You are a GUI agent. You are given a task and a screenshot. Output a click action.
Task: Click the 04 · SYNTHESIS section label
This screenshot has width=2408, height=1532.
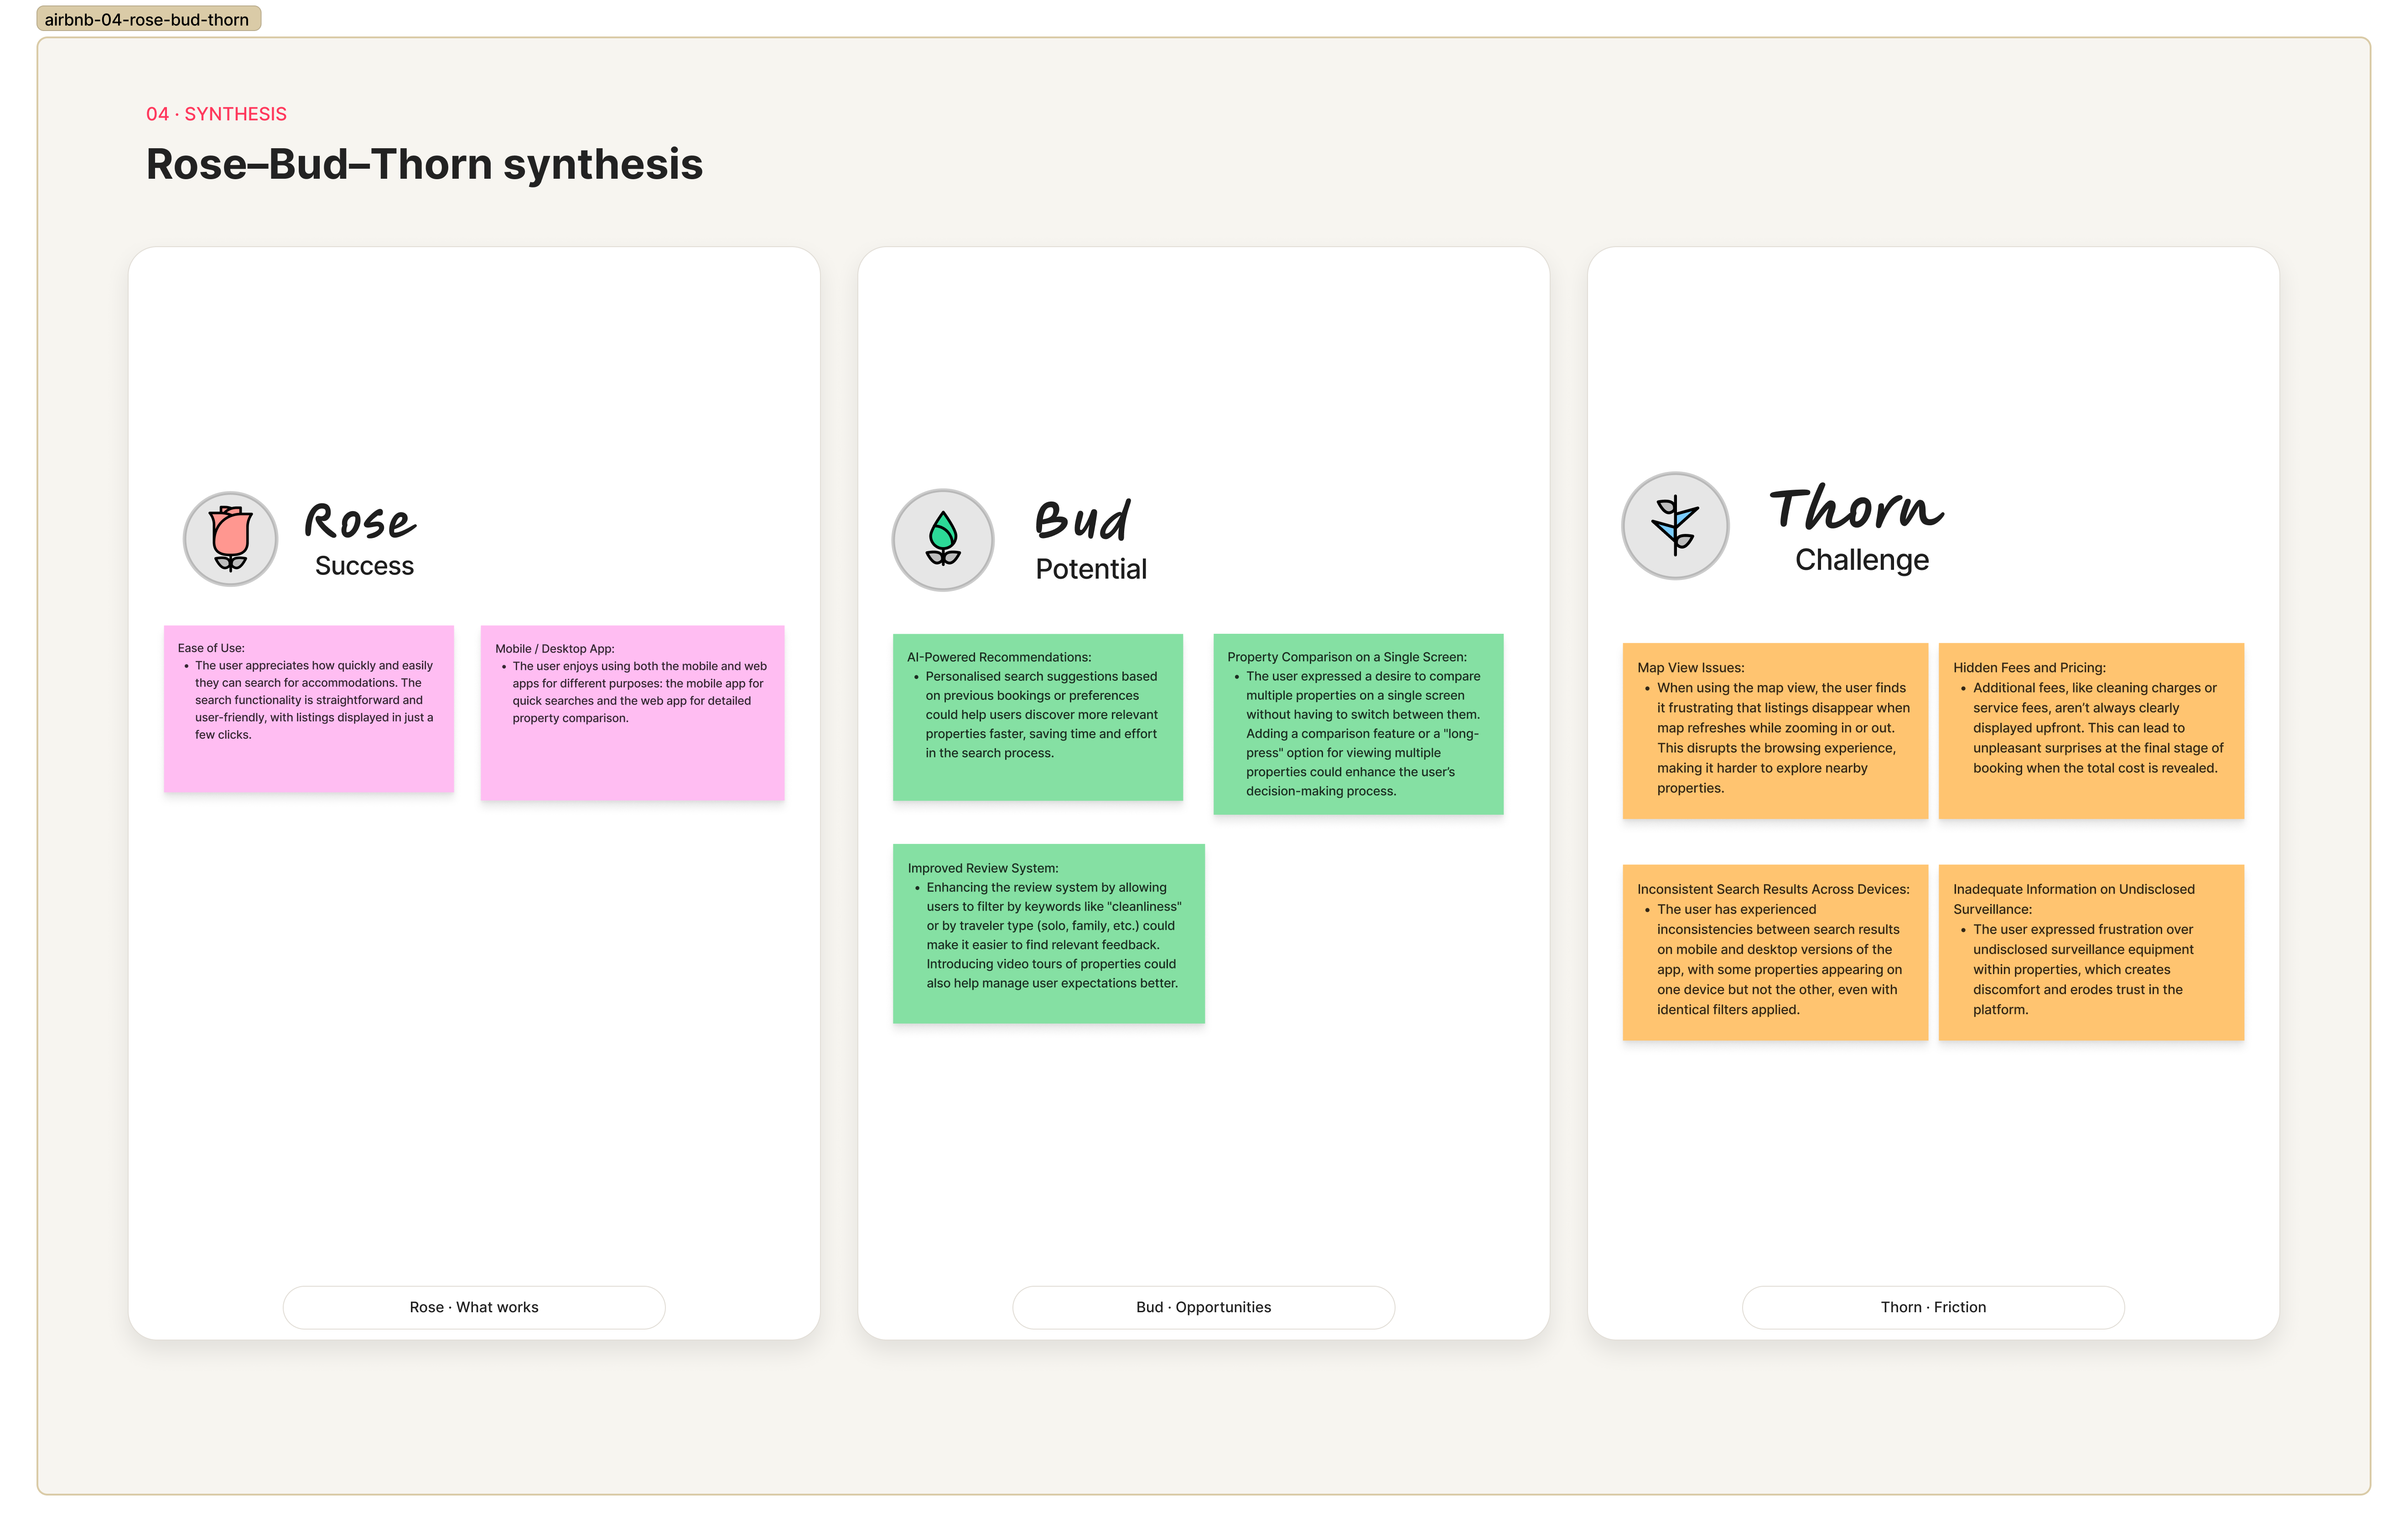click(216, 114)
